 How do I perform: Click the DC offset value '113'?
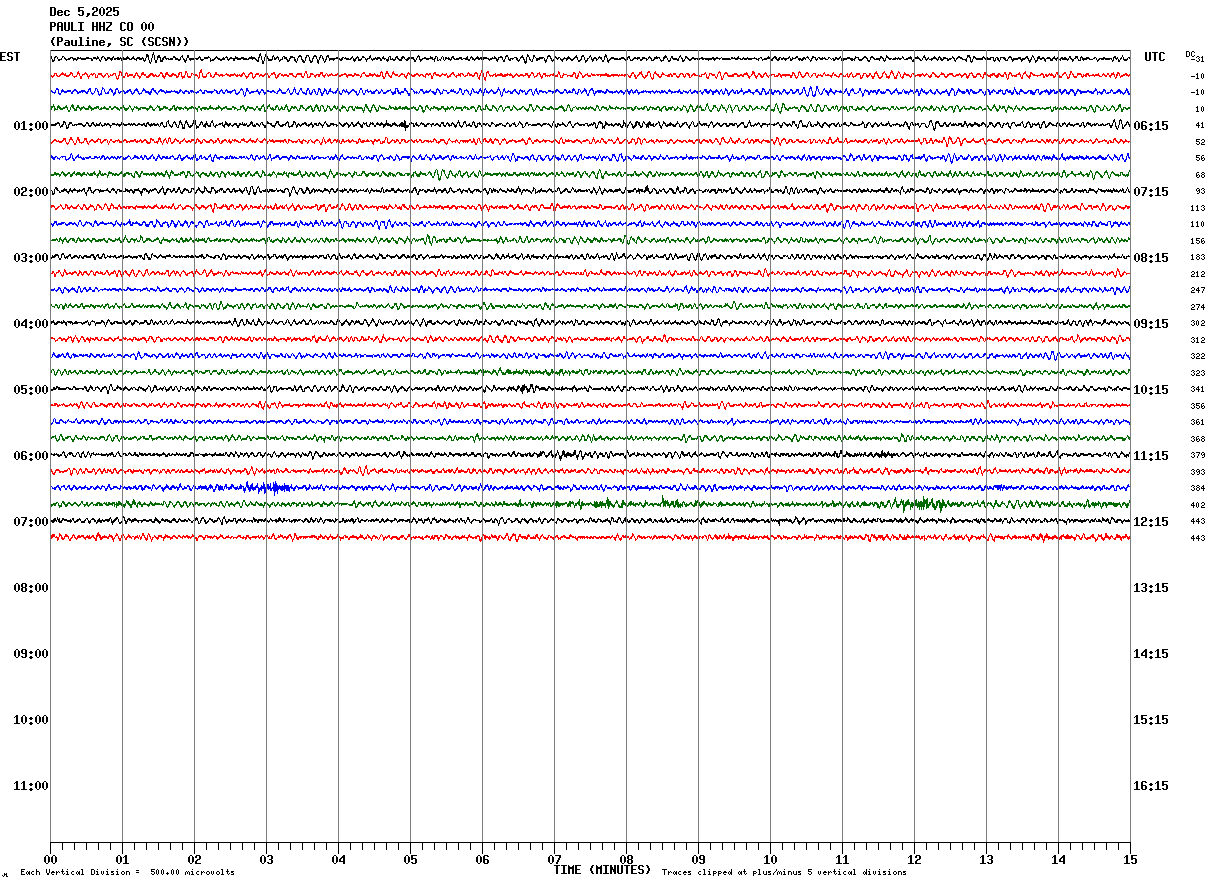tap(1198, 209)
